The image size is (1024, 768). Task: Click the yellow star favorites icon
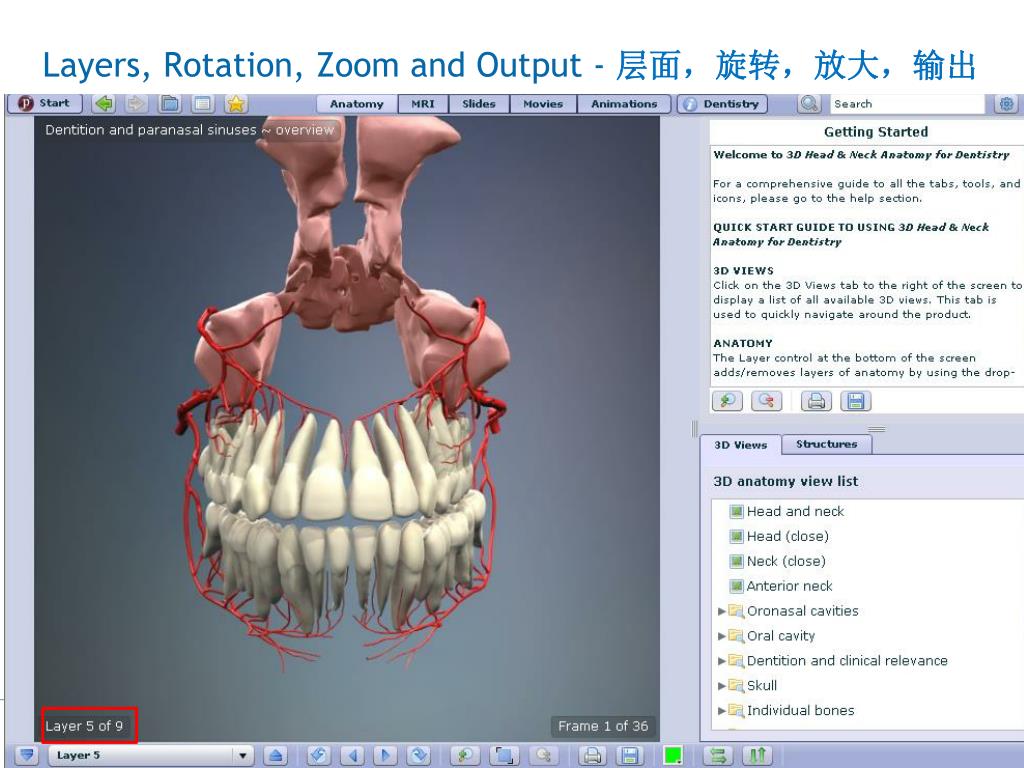(x=235, y=103)
